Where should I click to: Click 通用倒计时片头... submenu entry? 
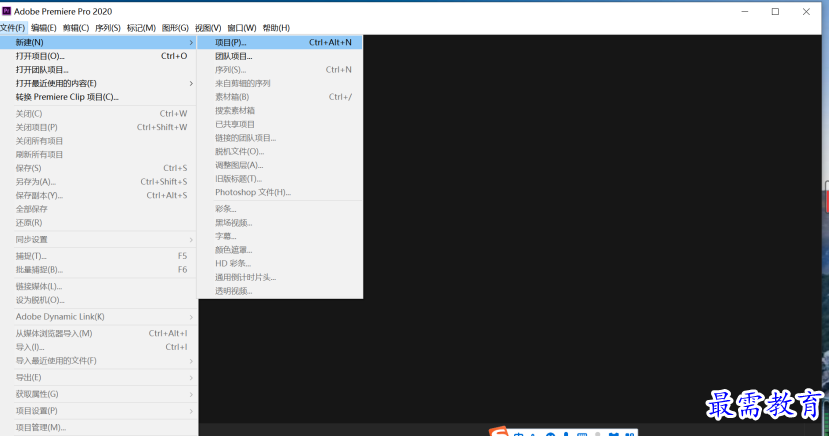click(280, 277)
